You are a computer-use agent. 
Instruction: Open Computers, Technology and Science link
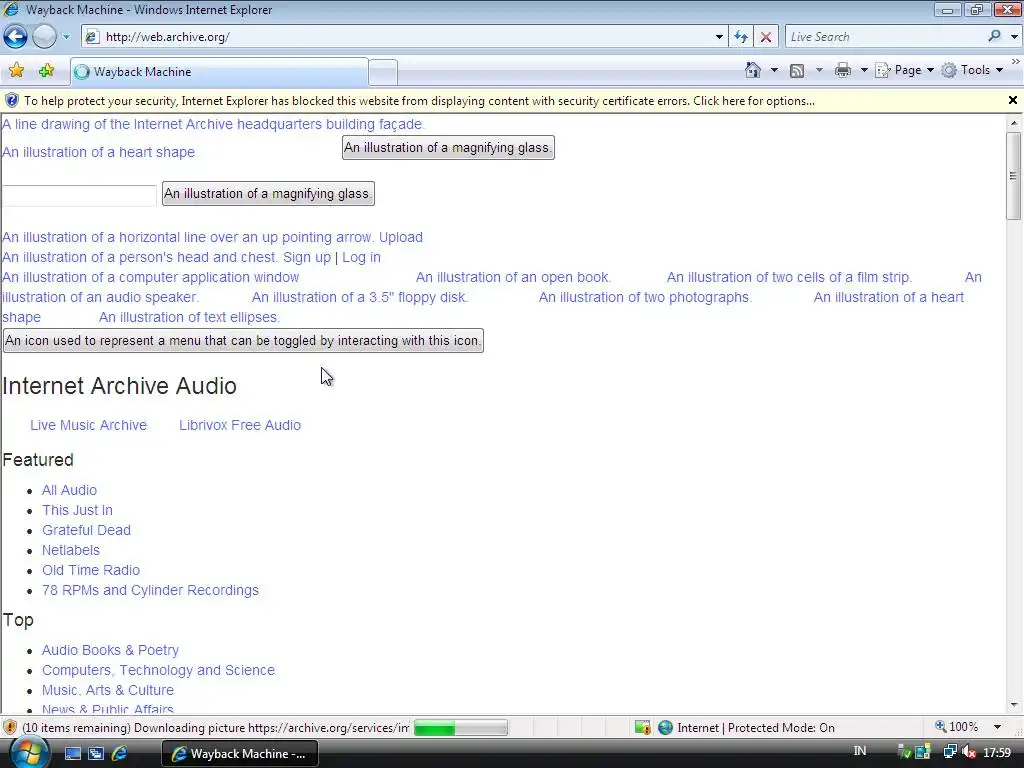point(158,670)
